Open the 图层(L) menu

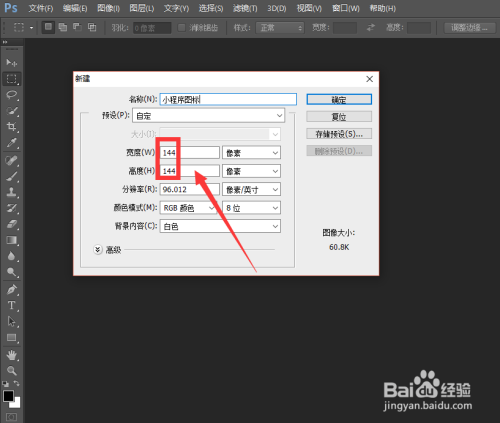coord(142,8)
